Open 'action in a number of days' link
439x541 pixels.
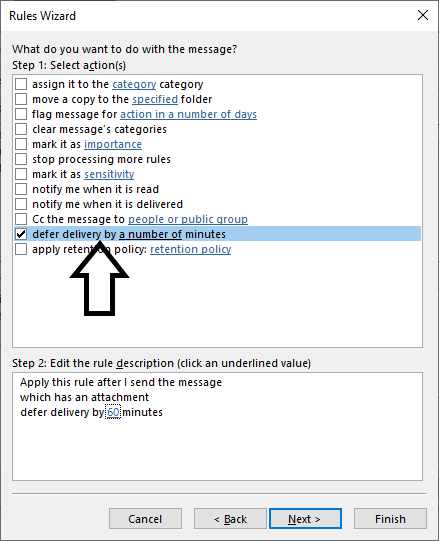pyautogui.click(x=188, y=114)
